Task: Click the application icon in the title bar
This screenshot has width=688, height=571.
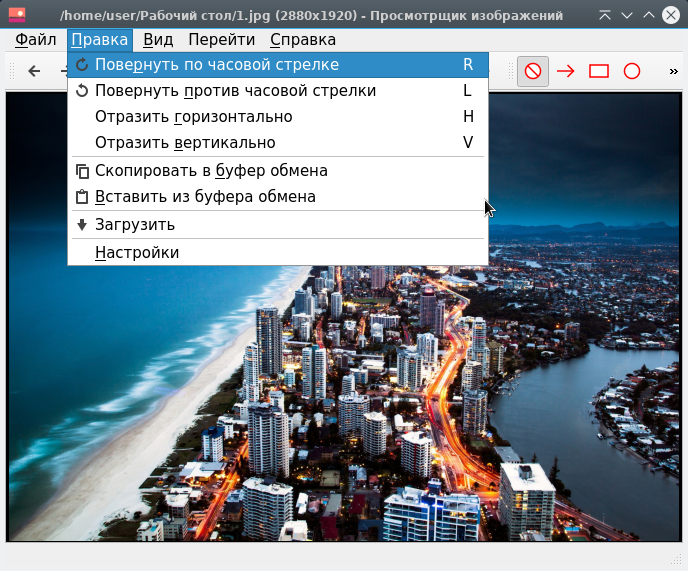Action: pos(17,15)
